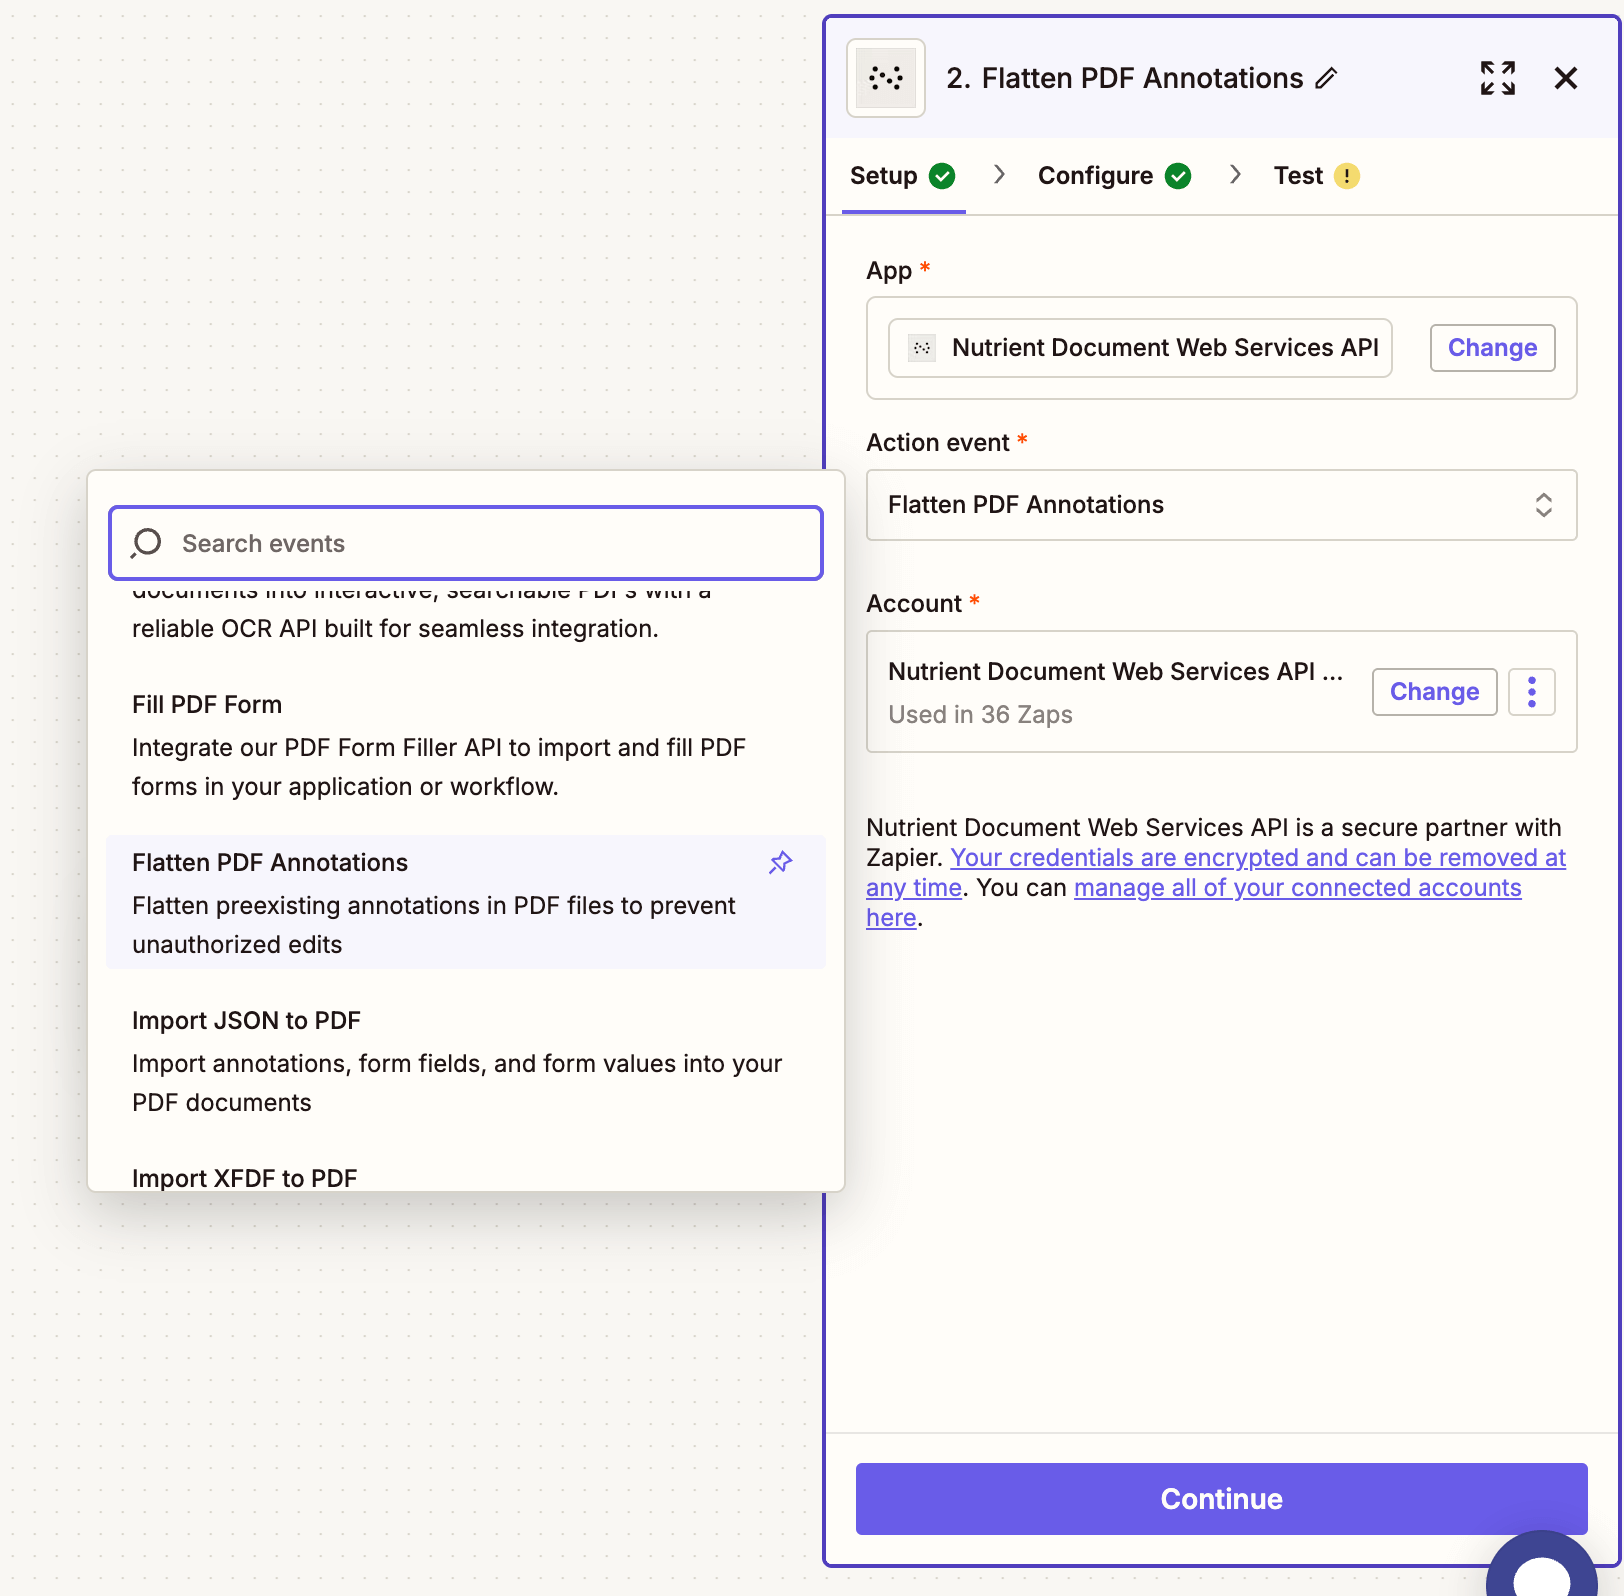Click the chevron between Configure and Test
Viewport: 1624px width, 1596px height.
1235,175
